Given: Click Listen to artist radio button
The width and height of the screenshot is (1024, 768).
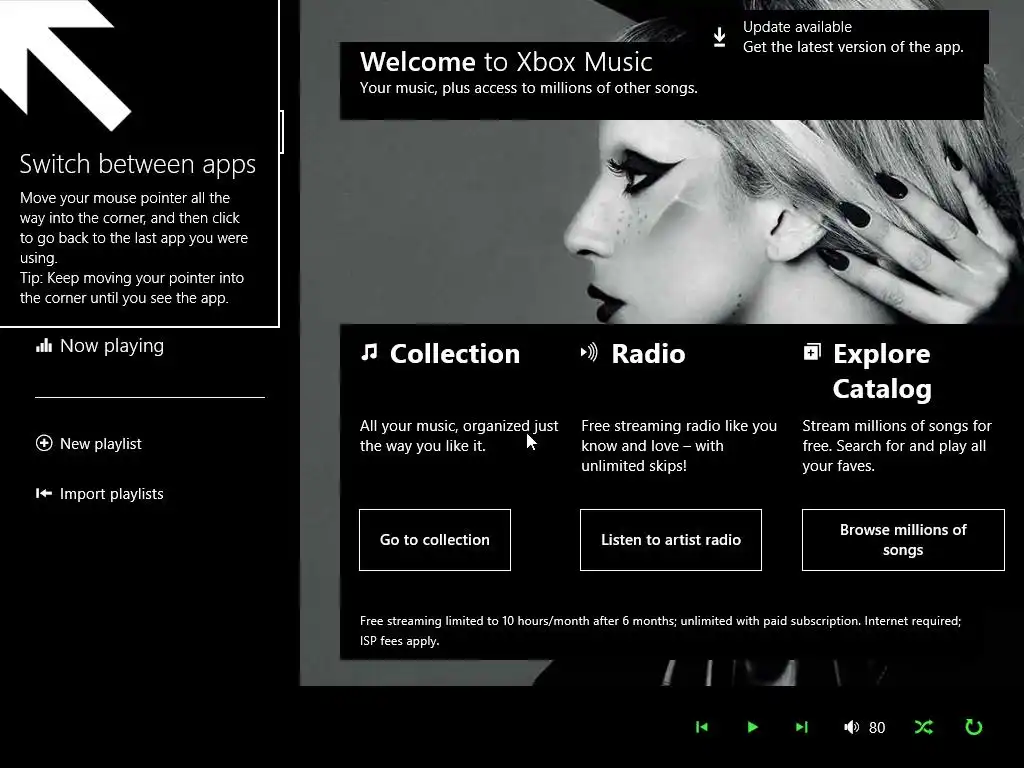Looking at the screenshot, I should point(671,540).
